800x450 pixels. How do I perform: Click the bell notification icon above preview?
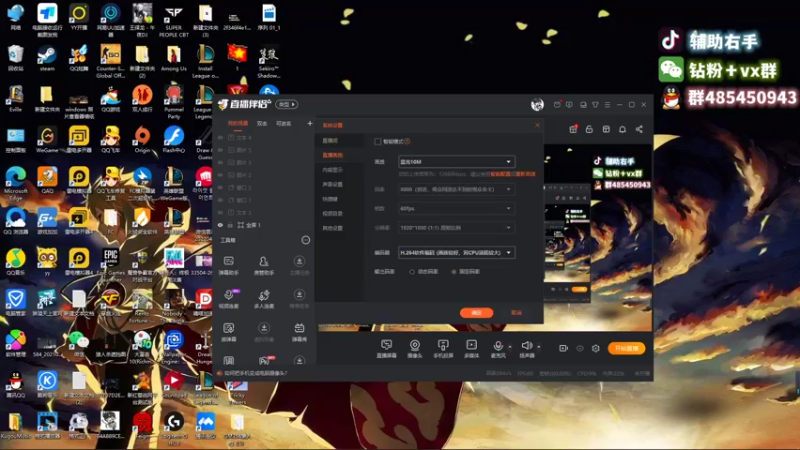pyautogui.click(x=622, y=129)
